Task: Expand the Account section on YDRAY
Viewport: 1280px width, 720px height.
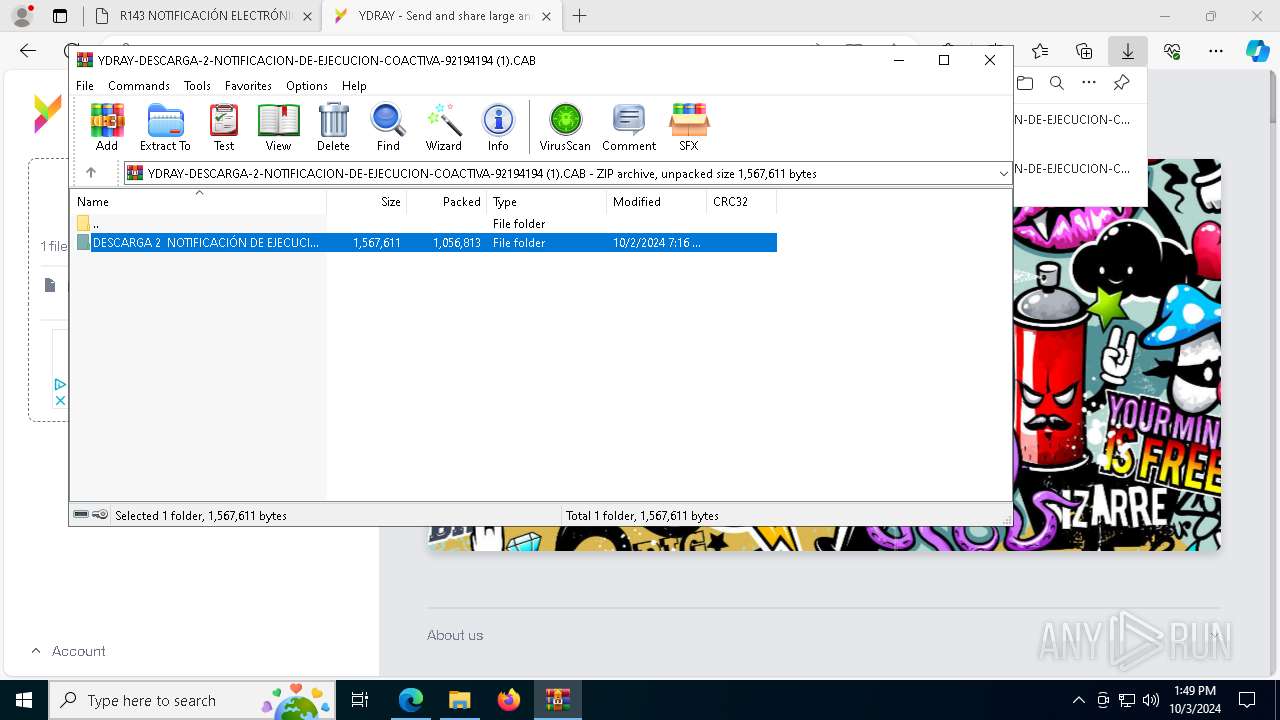Action: (x=68, y=651)
